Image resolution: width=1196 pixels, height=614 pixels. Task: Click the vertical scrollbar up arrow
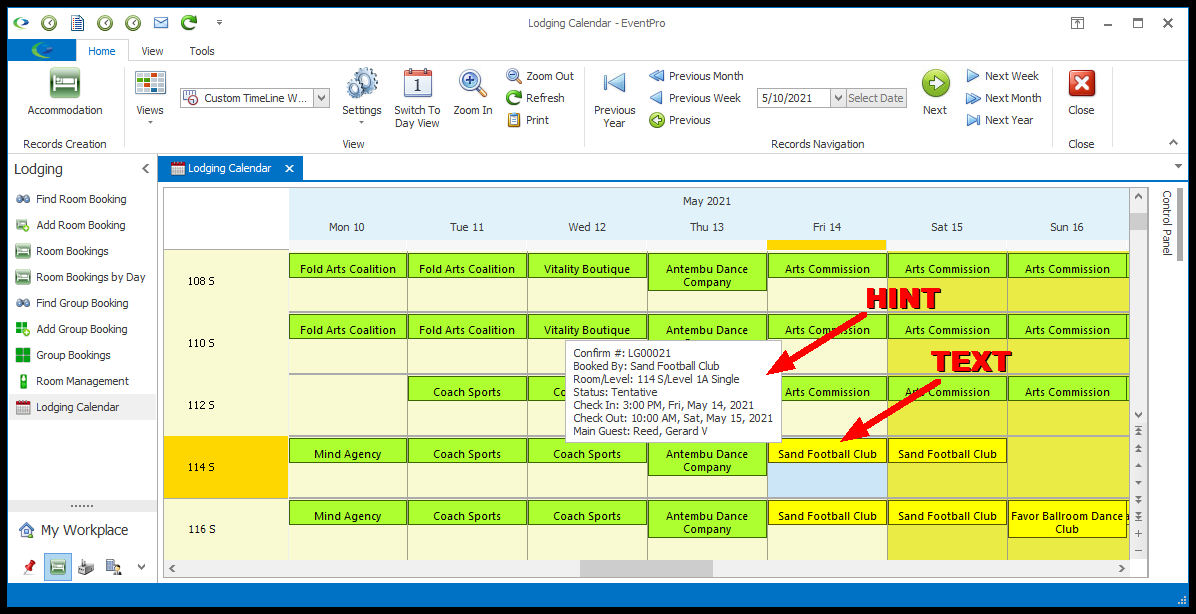click(x=1138, y=197)
